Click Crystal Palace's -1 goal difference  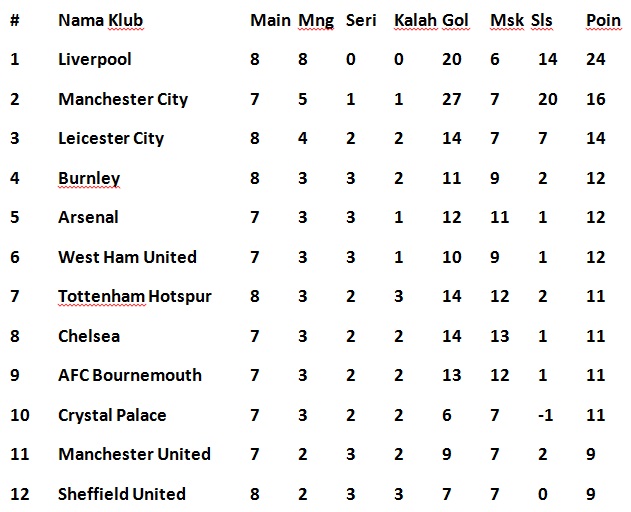click(545, 415)
